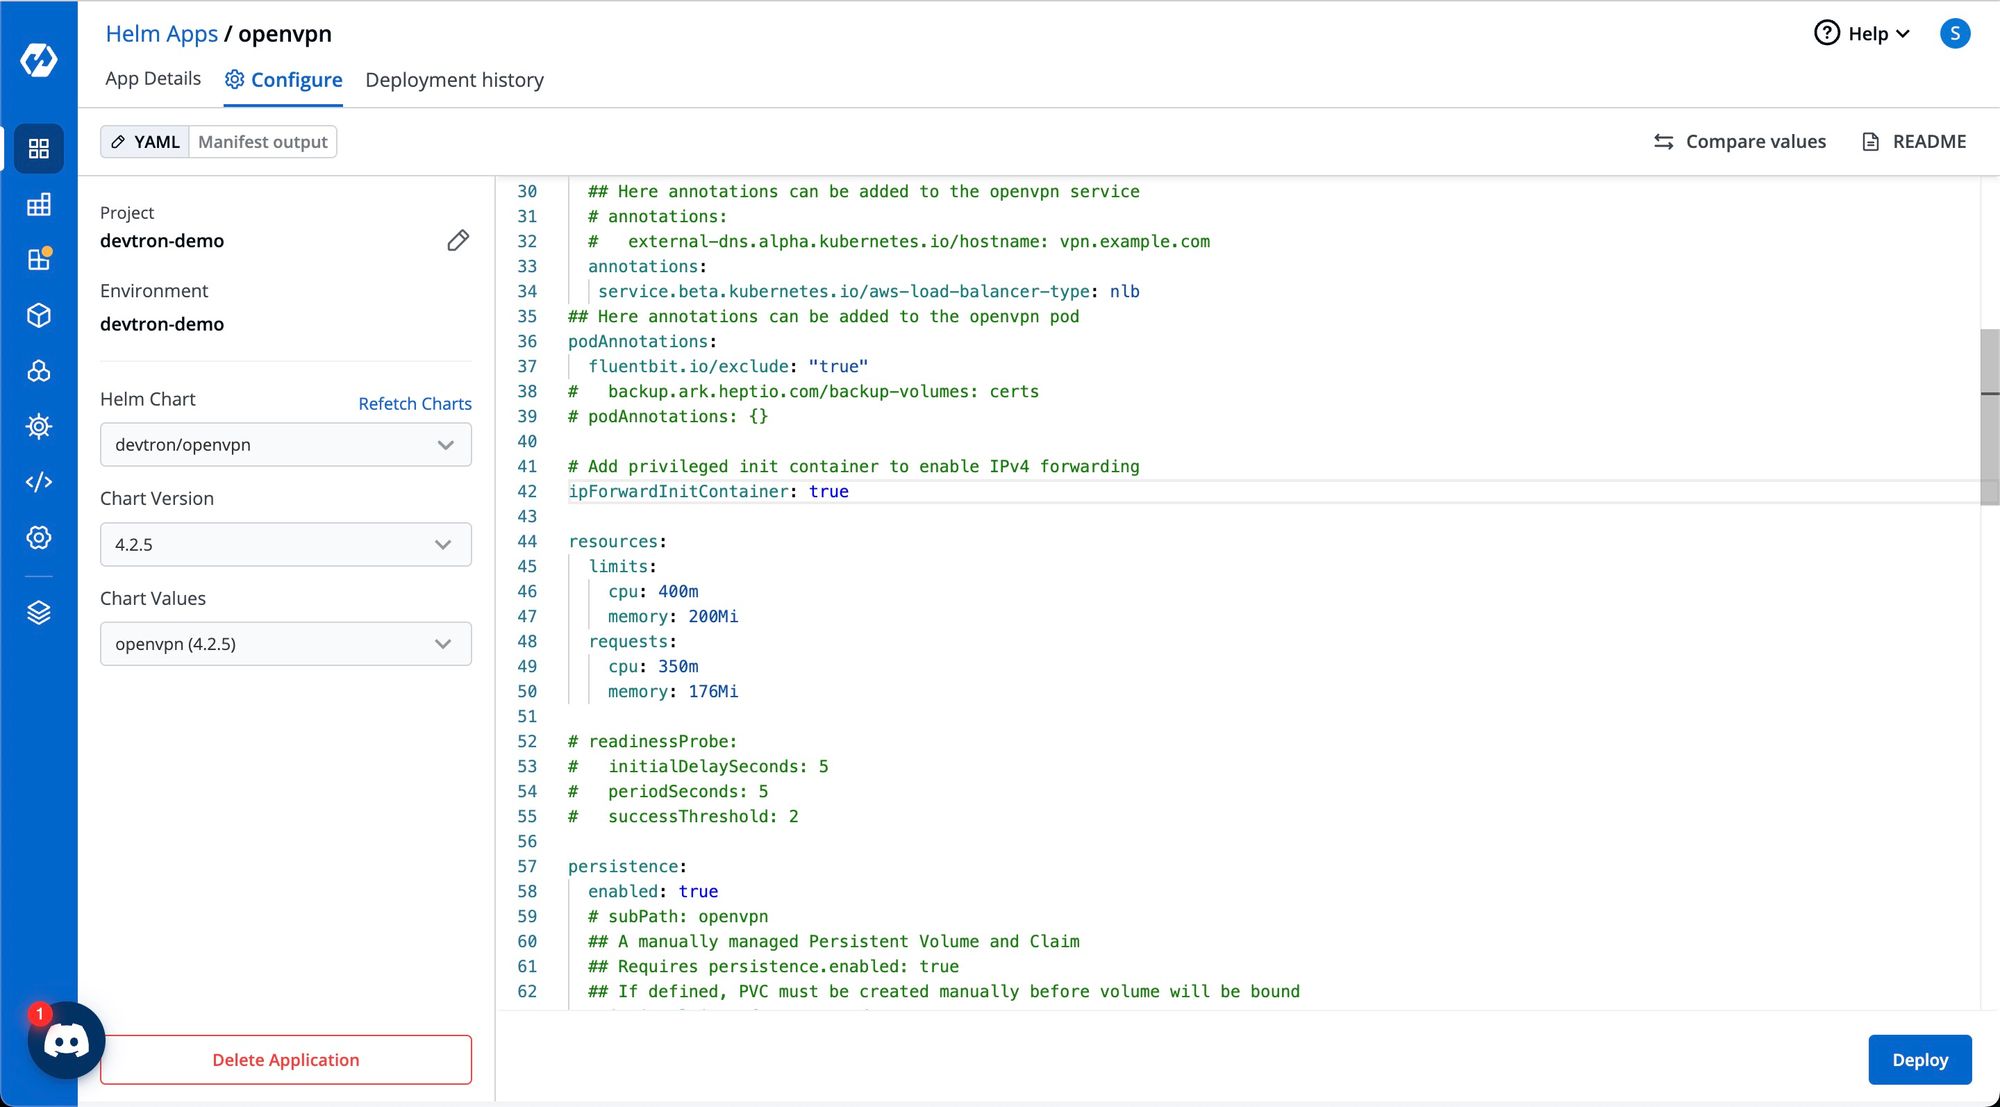Viewport: 2000px width, 1107px height.
Task: Click the Help question mark icon
Action: click(x=1827, y=33)
